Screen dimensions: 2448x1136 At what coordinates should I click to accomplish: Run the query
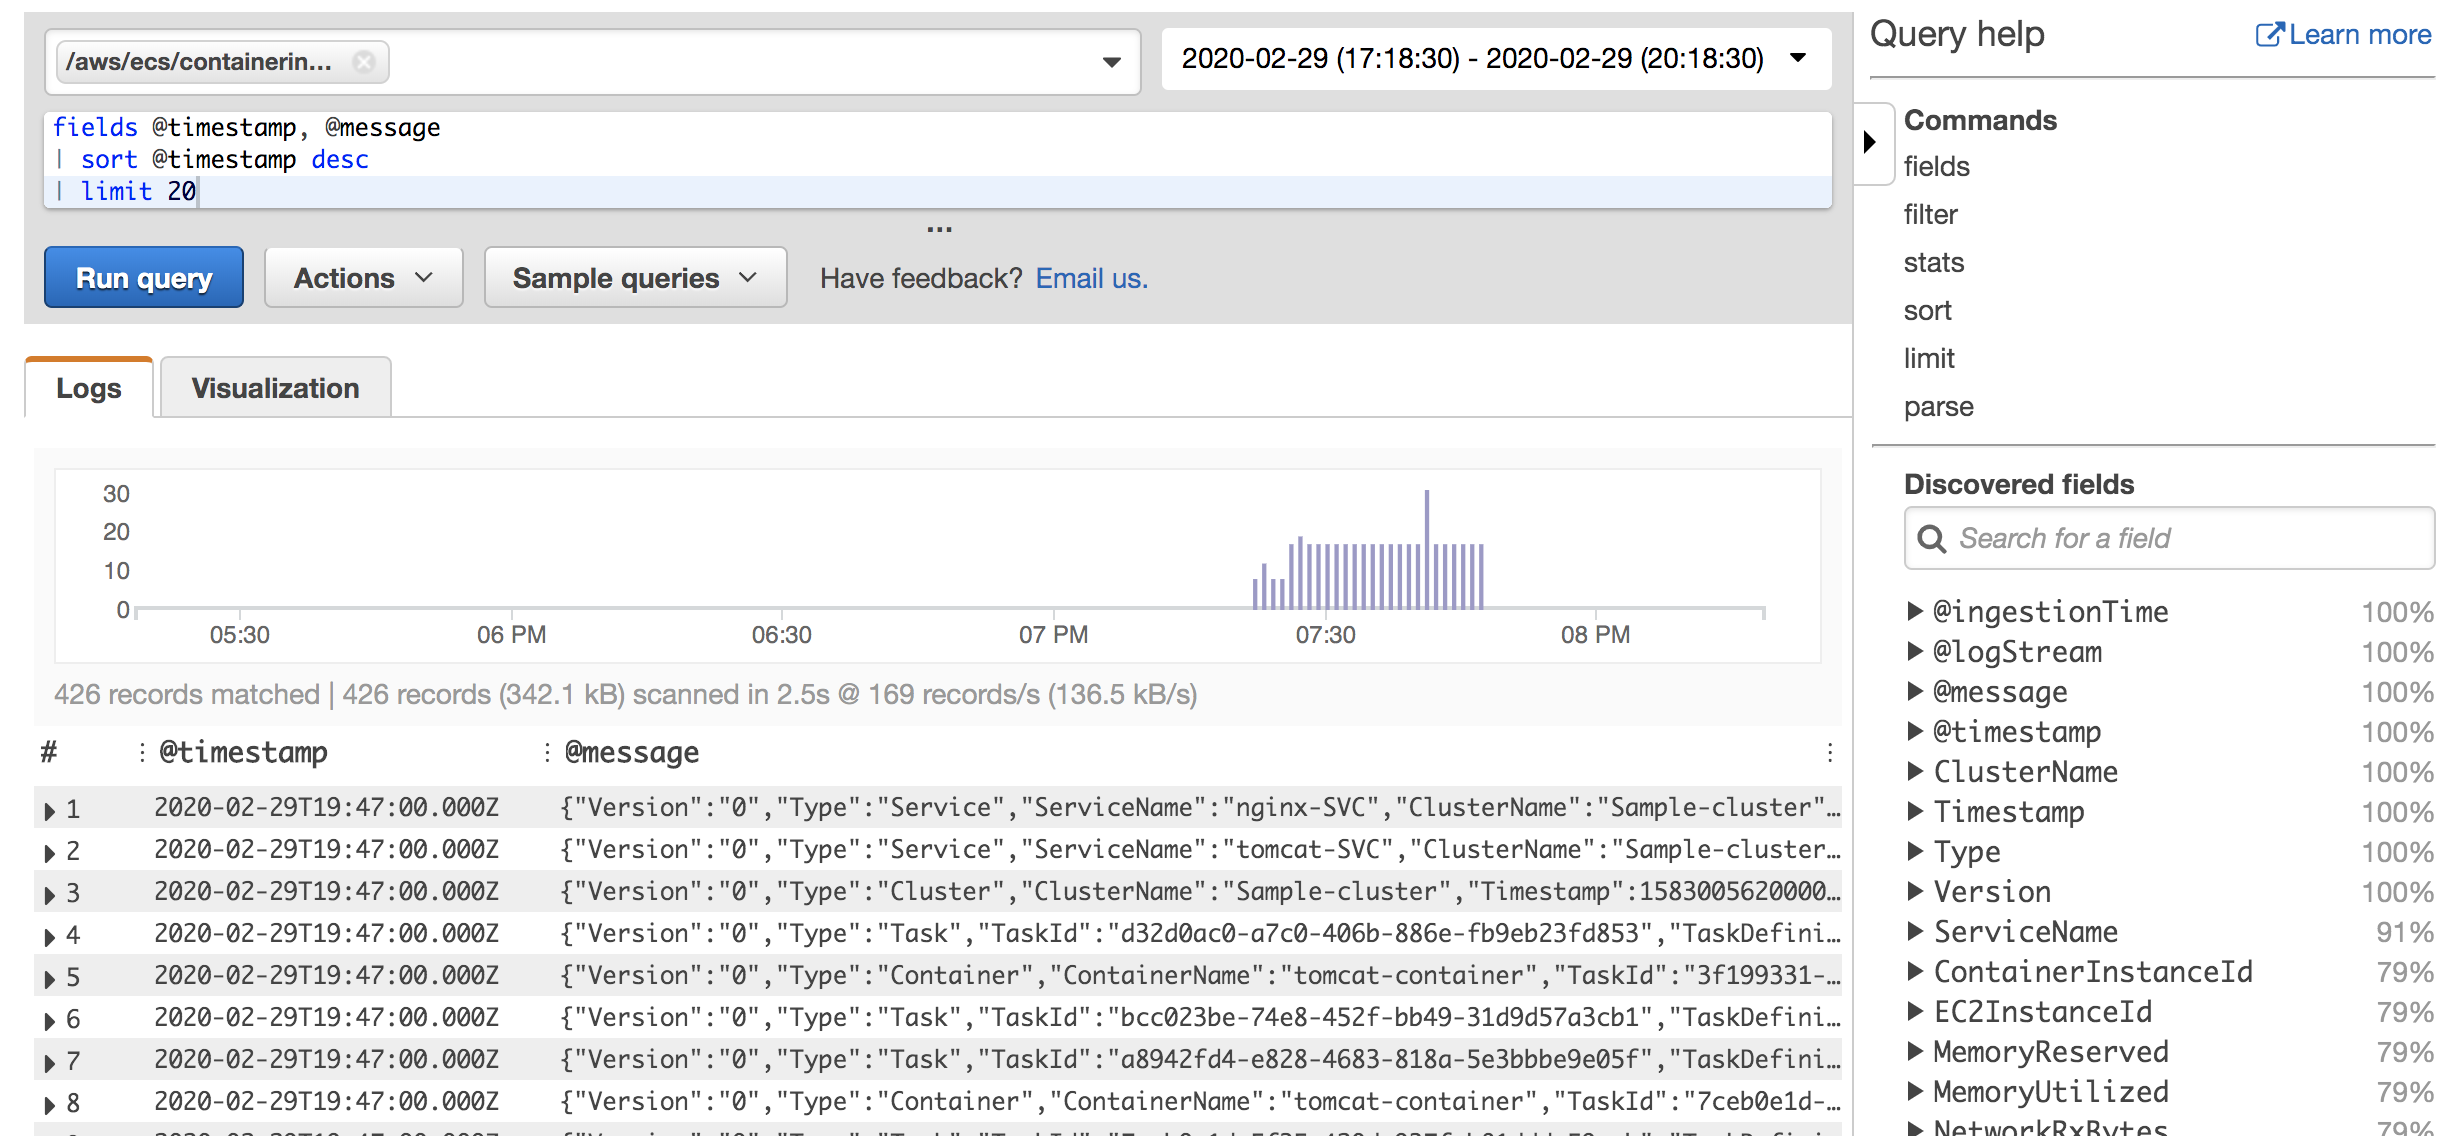pyautogui.click(x=144, y=278)
